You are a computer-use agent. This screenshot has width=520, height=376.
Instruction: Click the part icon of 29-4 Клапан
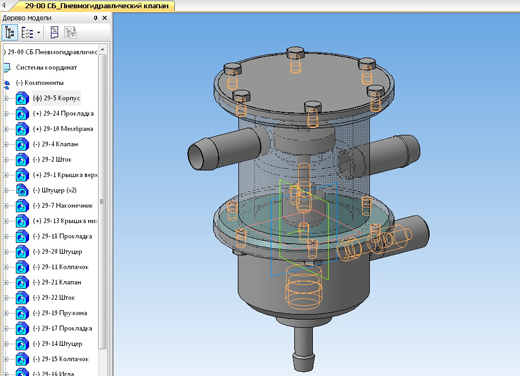(22, 144)
